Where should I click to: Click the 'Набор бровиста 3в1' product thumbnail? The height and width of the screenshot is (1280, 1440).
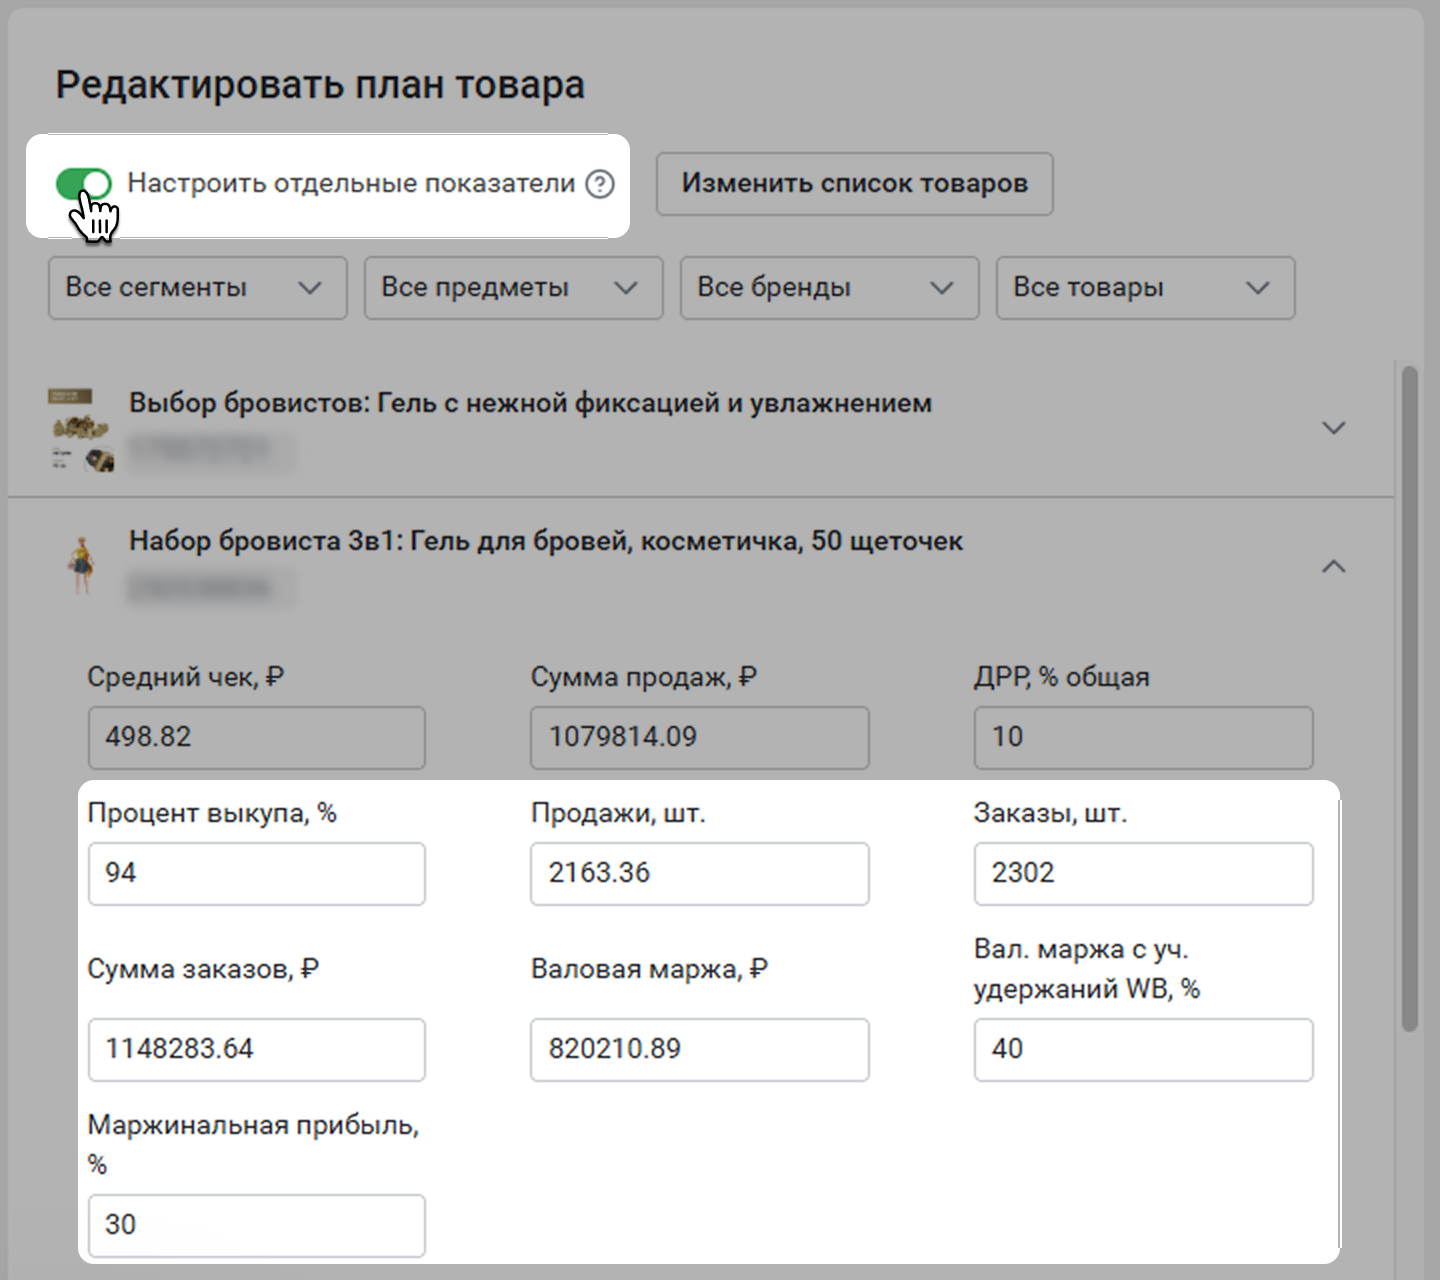click(81, 566)
